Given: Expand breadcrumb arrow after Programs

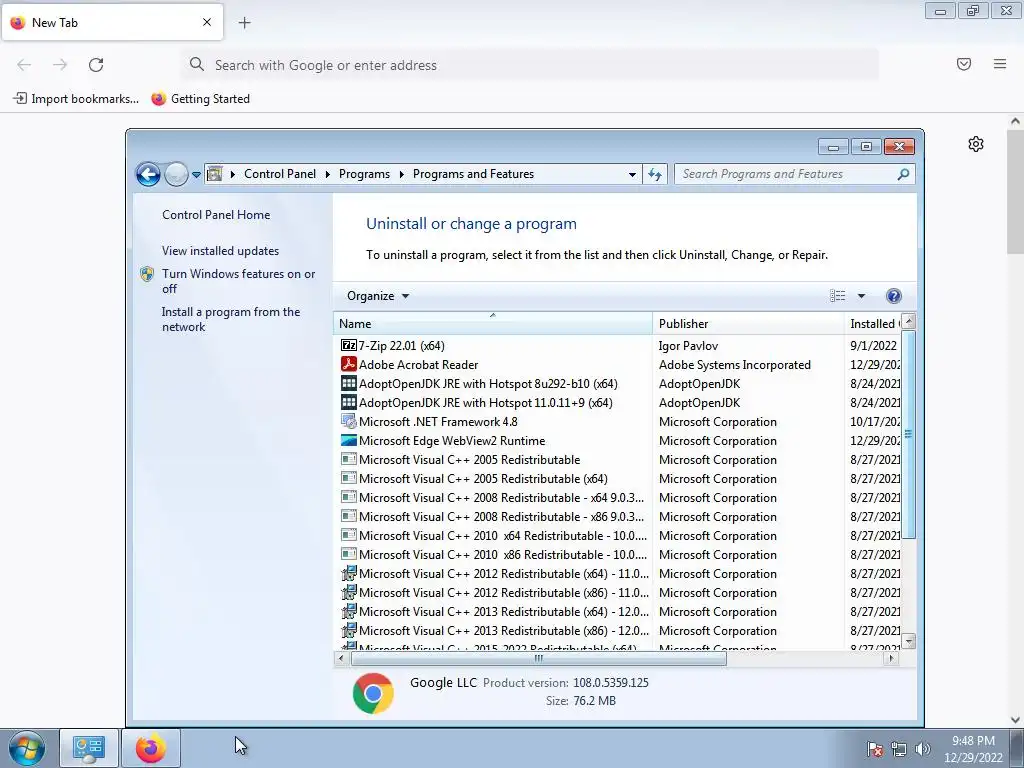Looking at the screenshot, I should [401, 174].
